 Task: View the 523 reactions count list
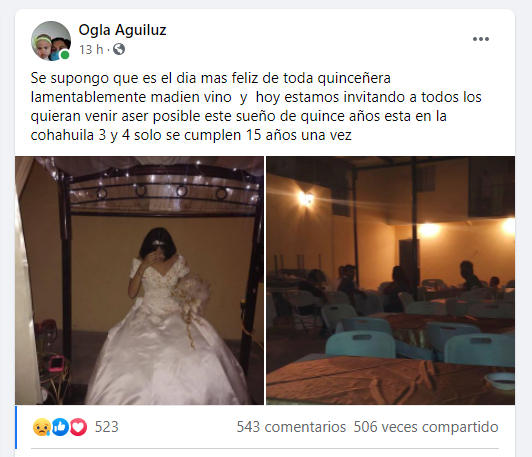click(107, 427)
